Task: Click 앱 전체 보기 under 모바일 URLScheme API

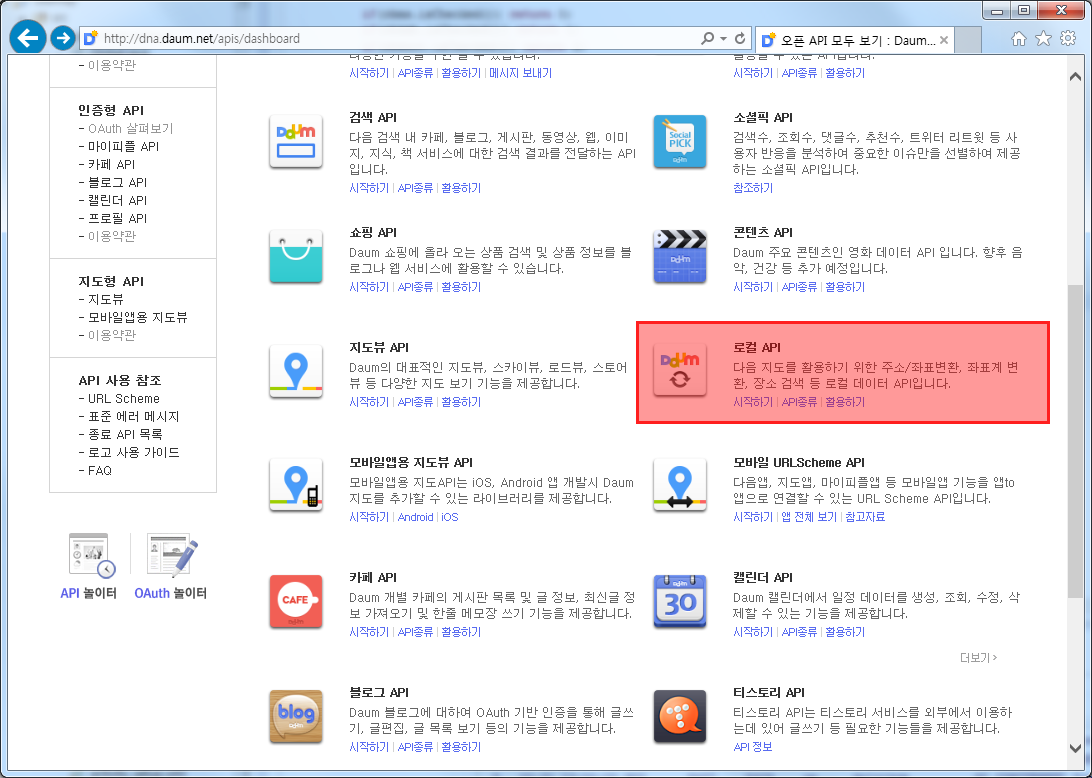Action: click(x=809, y=517)
